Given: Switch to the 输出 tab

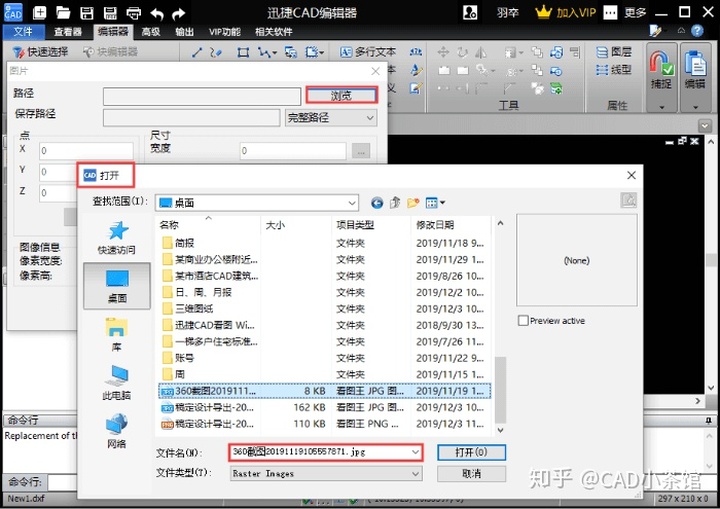Looking at the screenshot, I should coord(184,32).
